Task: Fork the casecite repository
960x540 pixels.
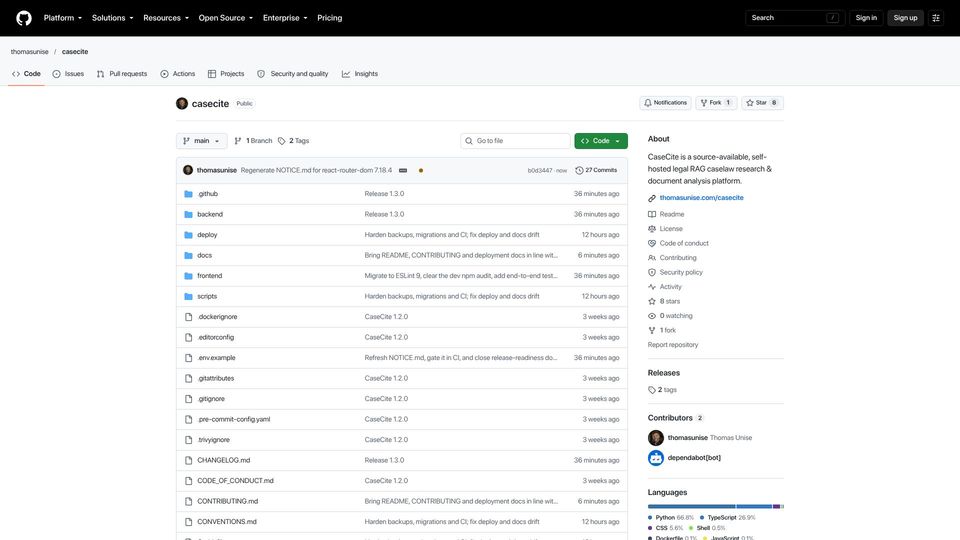Action: (x=716, y=103)
